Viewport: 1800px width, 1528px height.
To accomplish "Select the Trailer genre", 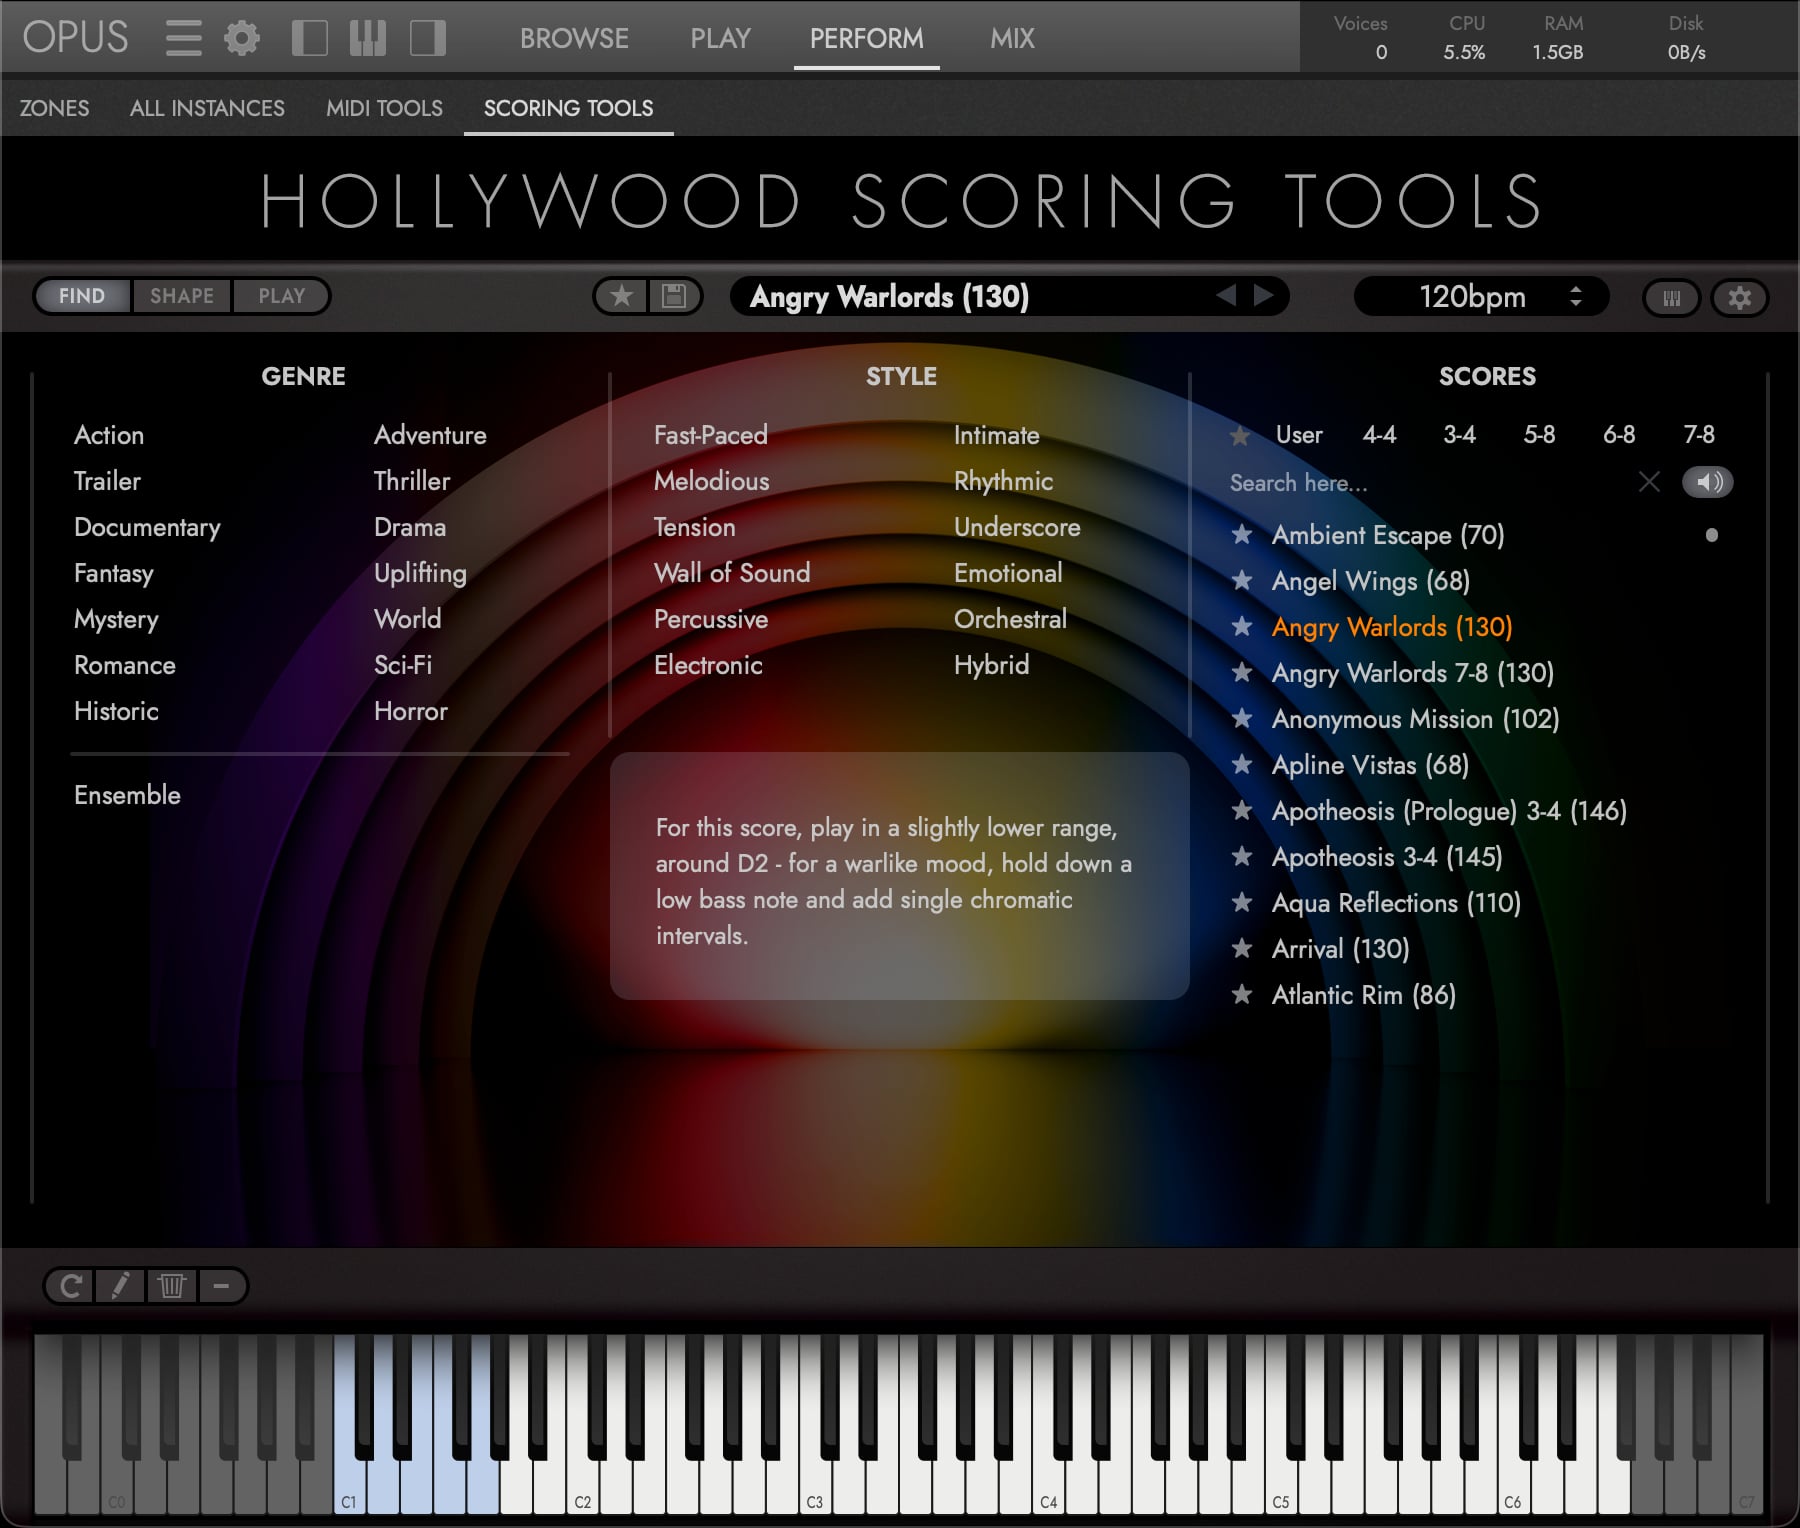I will pyautogui.click(x=107, y=481).
